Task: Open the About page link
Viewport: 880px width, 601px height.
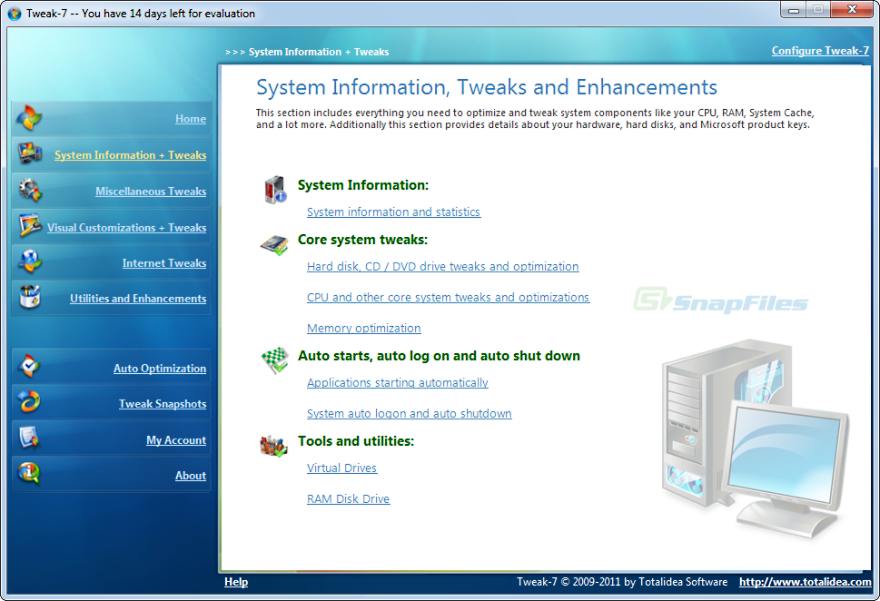Action: pyautogui.click(x=190, y=476)
